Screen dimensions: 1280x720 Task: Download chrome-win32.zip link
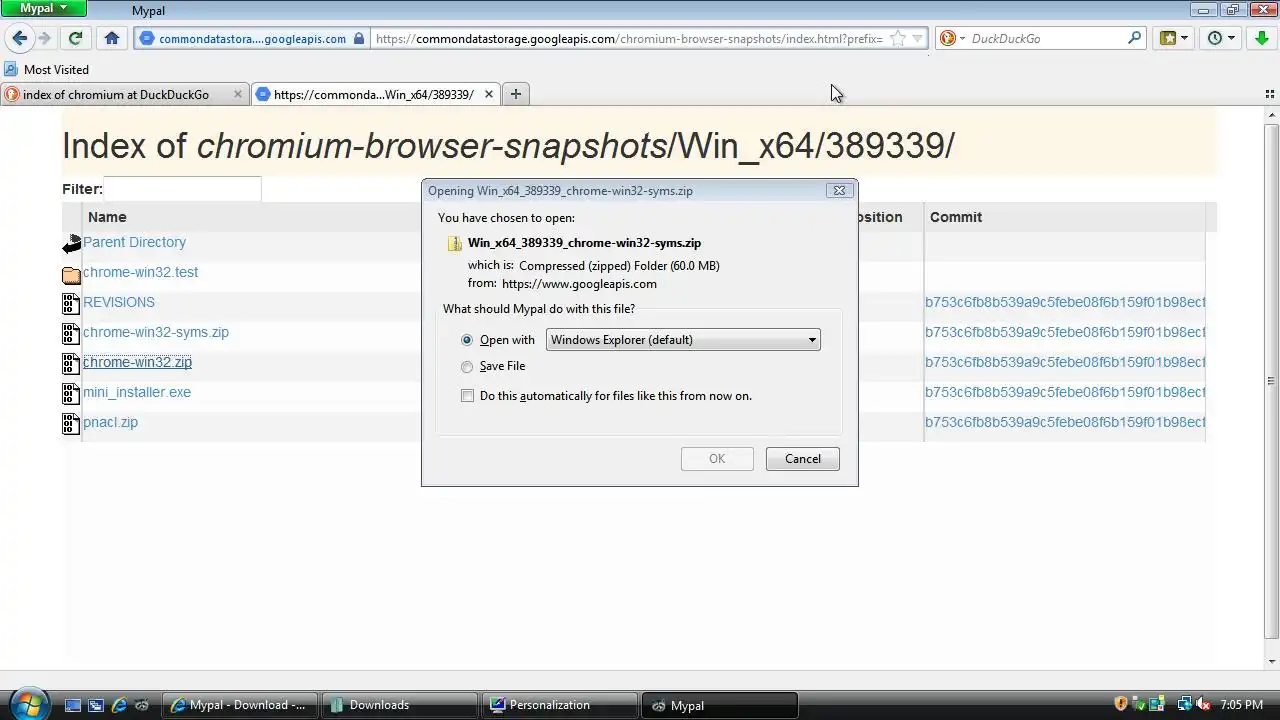coord(137,362)
